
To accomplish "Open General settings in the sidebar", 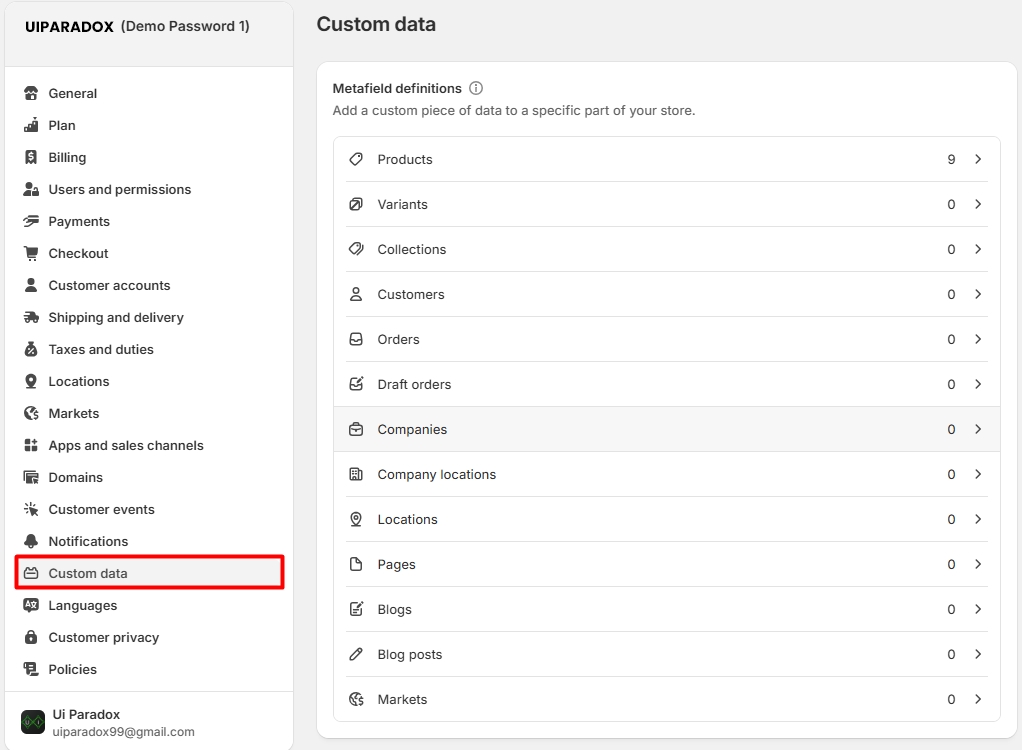I will pyautogui.click(x=73, y=93).
